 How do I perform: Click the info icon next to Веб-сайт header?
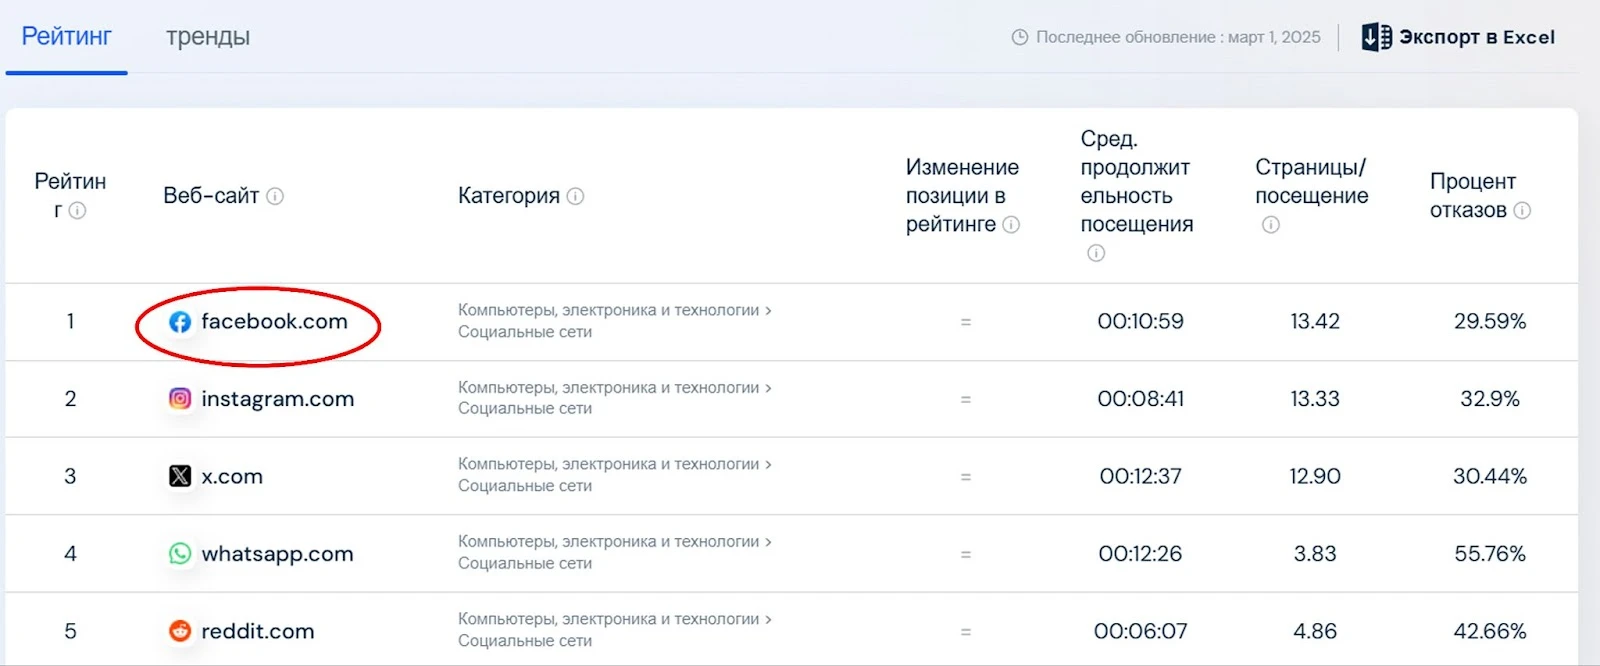click(275, 196)
